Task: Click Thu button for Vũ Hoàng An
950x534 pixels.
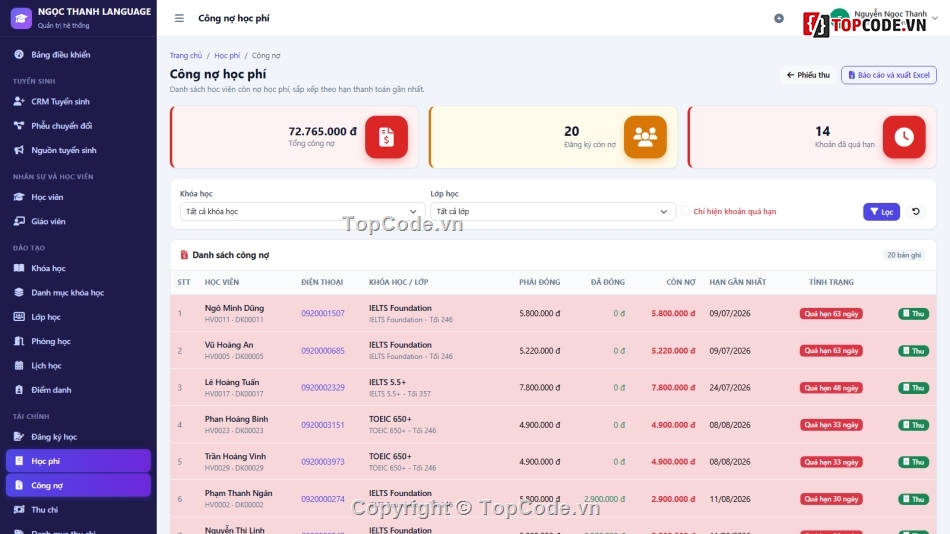Action: [x=914, y=350]
